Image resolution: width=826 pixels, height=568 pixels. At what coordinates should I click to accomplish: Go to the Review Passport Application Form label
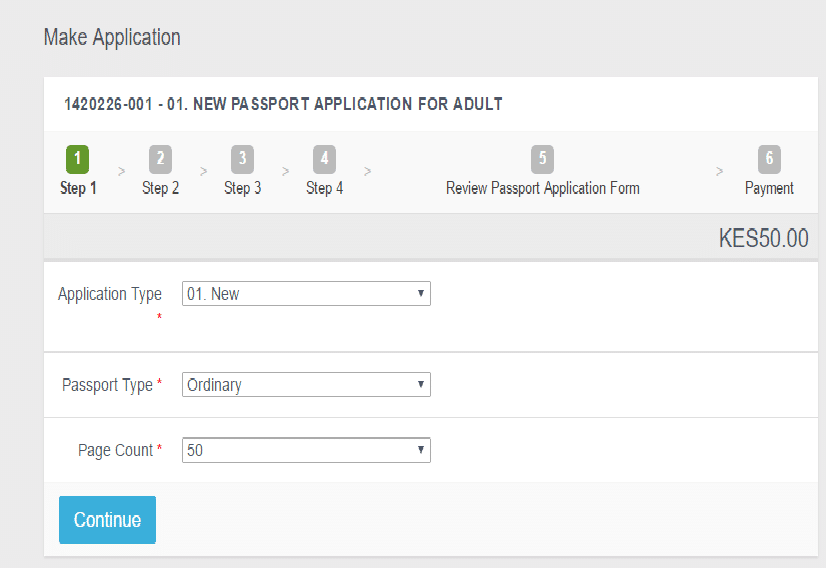[x=542, y=188]
